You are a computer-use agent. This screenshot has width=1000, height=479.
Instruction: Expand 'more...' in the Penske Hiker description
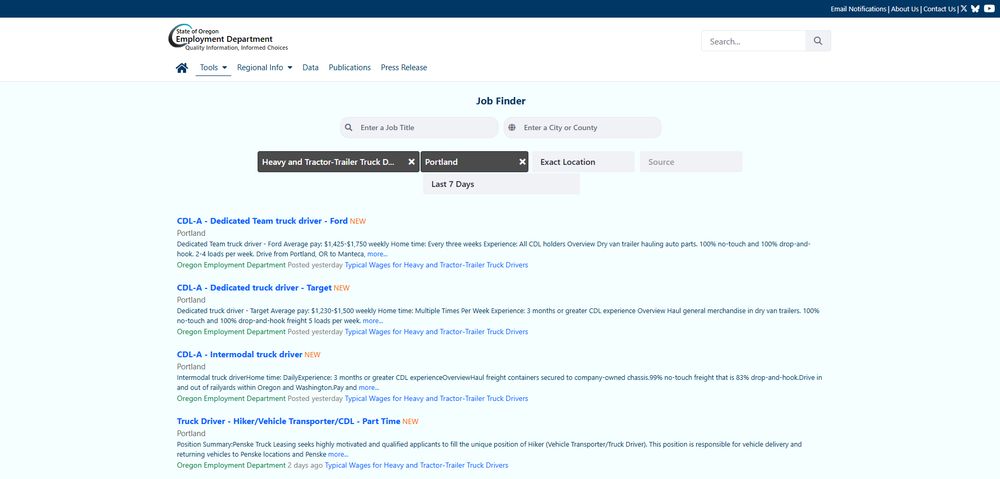click(x=338, y=455)
